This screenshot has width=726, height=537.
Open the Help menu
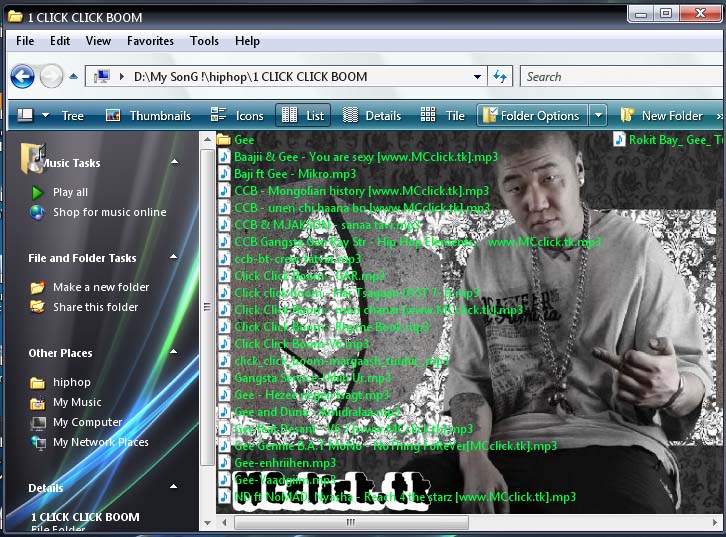point(247,41)
